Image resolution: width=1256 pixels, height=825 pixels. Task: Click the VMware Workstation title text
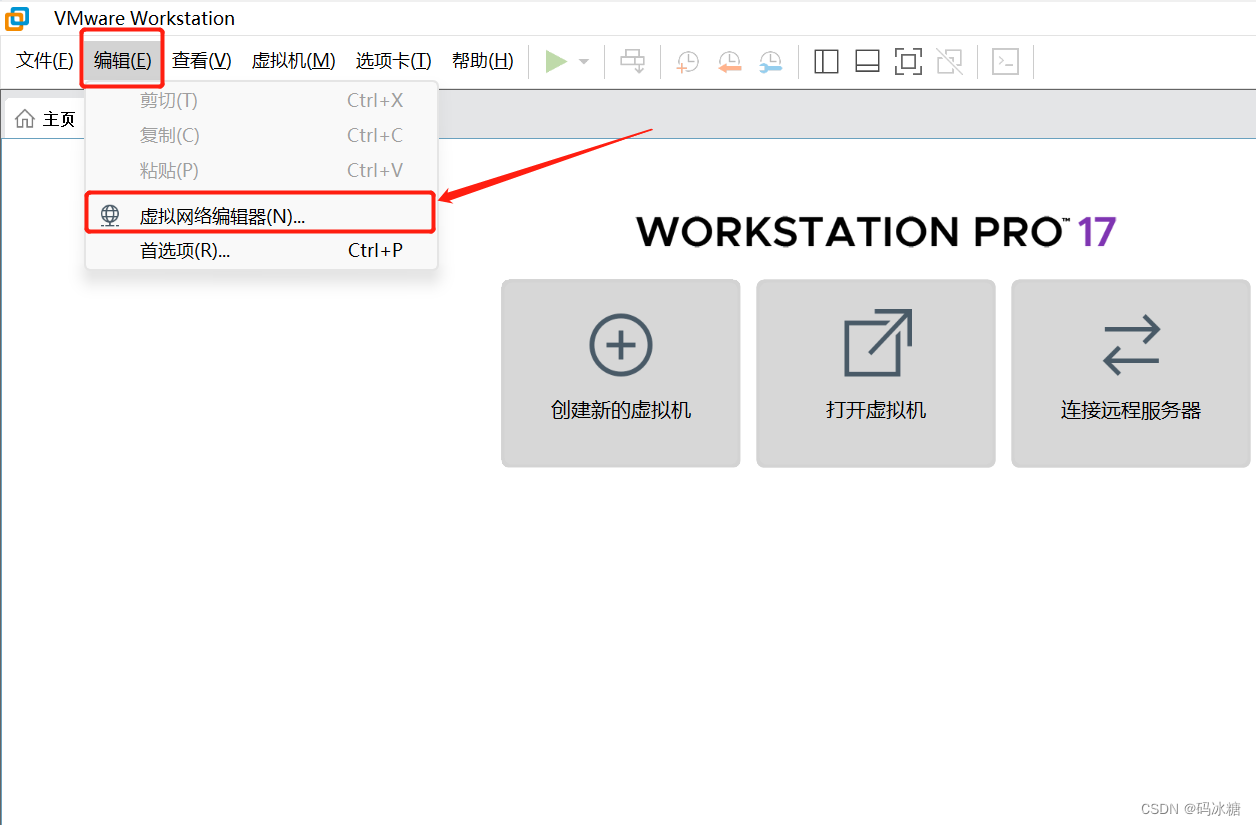point(144,19)
